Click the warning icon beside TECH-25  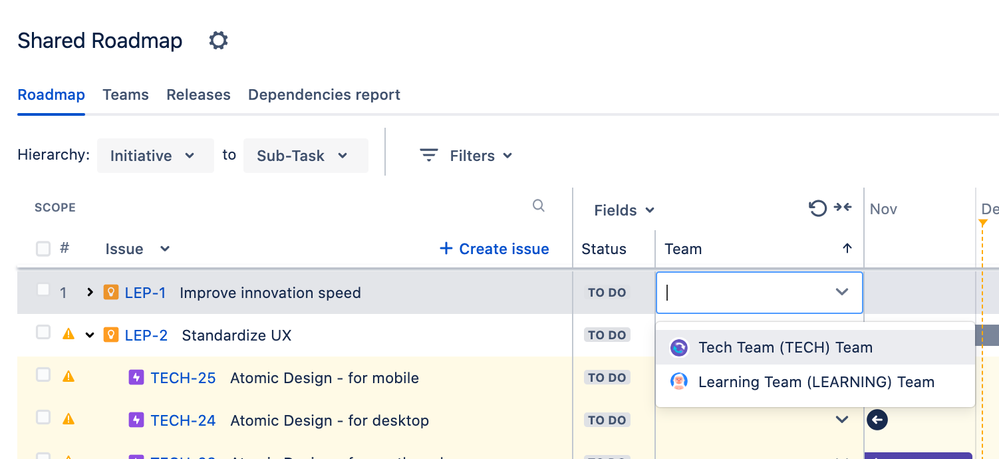pyautogui.click(x=68, y=376)
